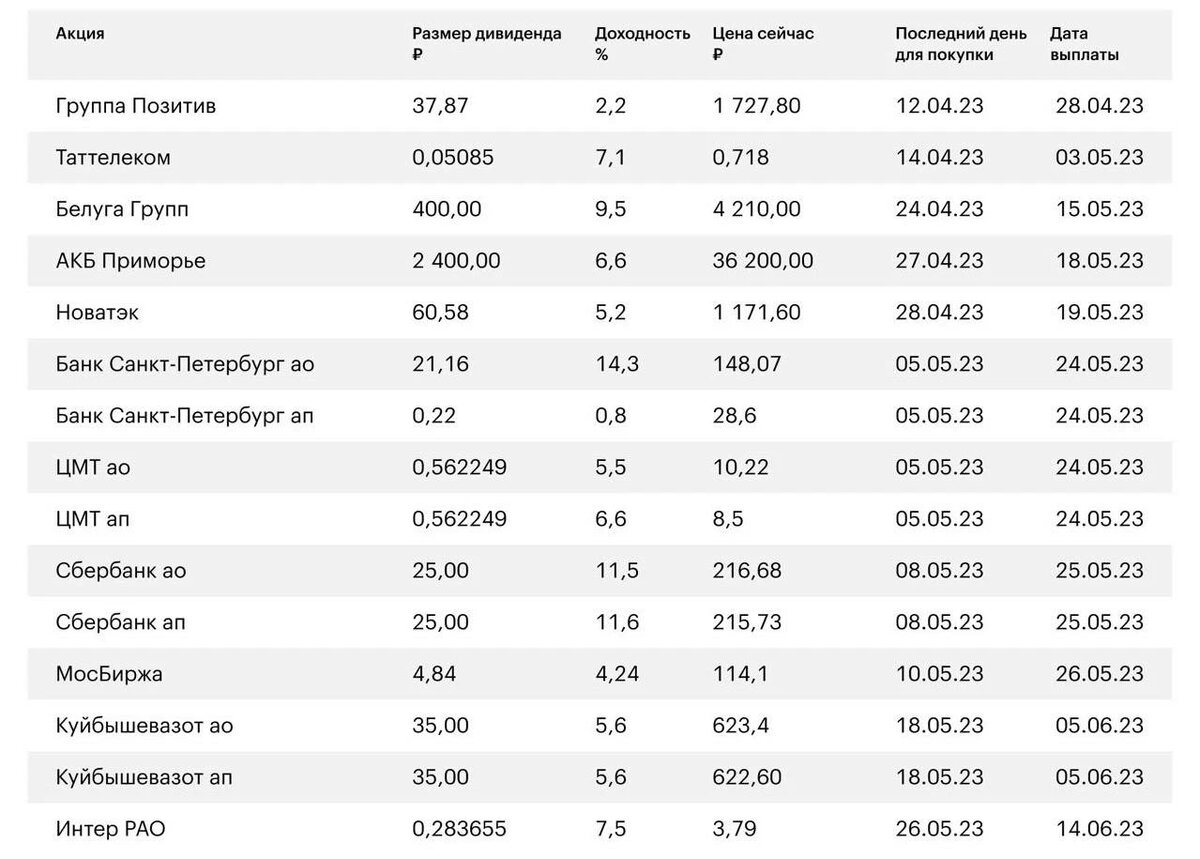Click the ЦМТ ао dividend value 0,562249

click(x=460, y=468)
